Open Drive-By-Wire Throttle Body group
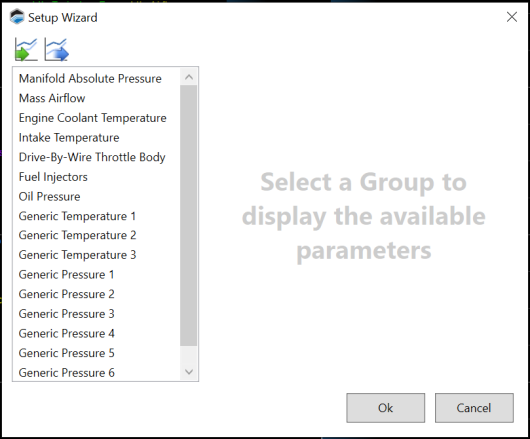 [96, 157]
